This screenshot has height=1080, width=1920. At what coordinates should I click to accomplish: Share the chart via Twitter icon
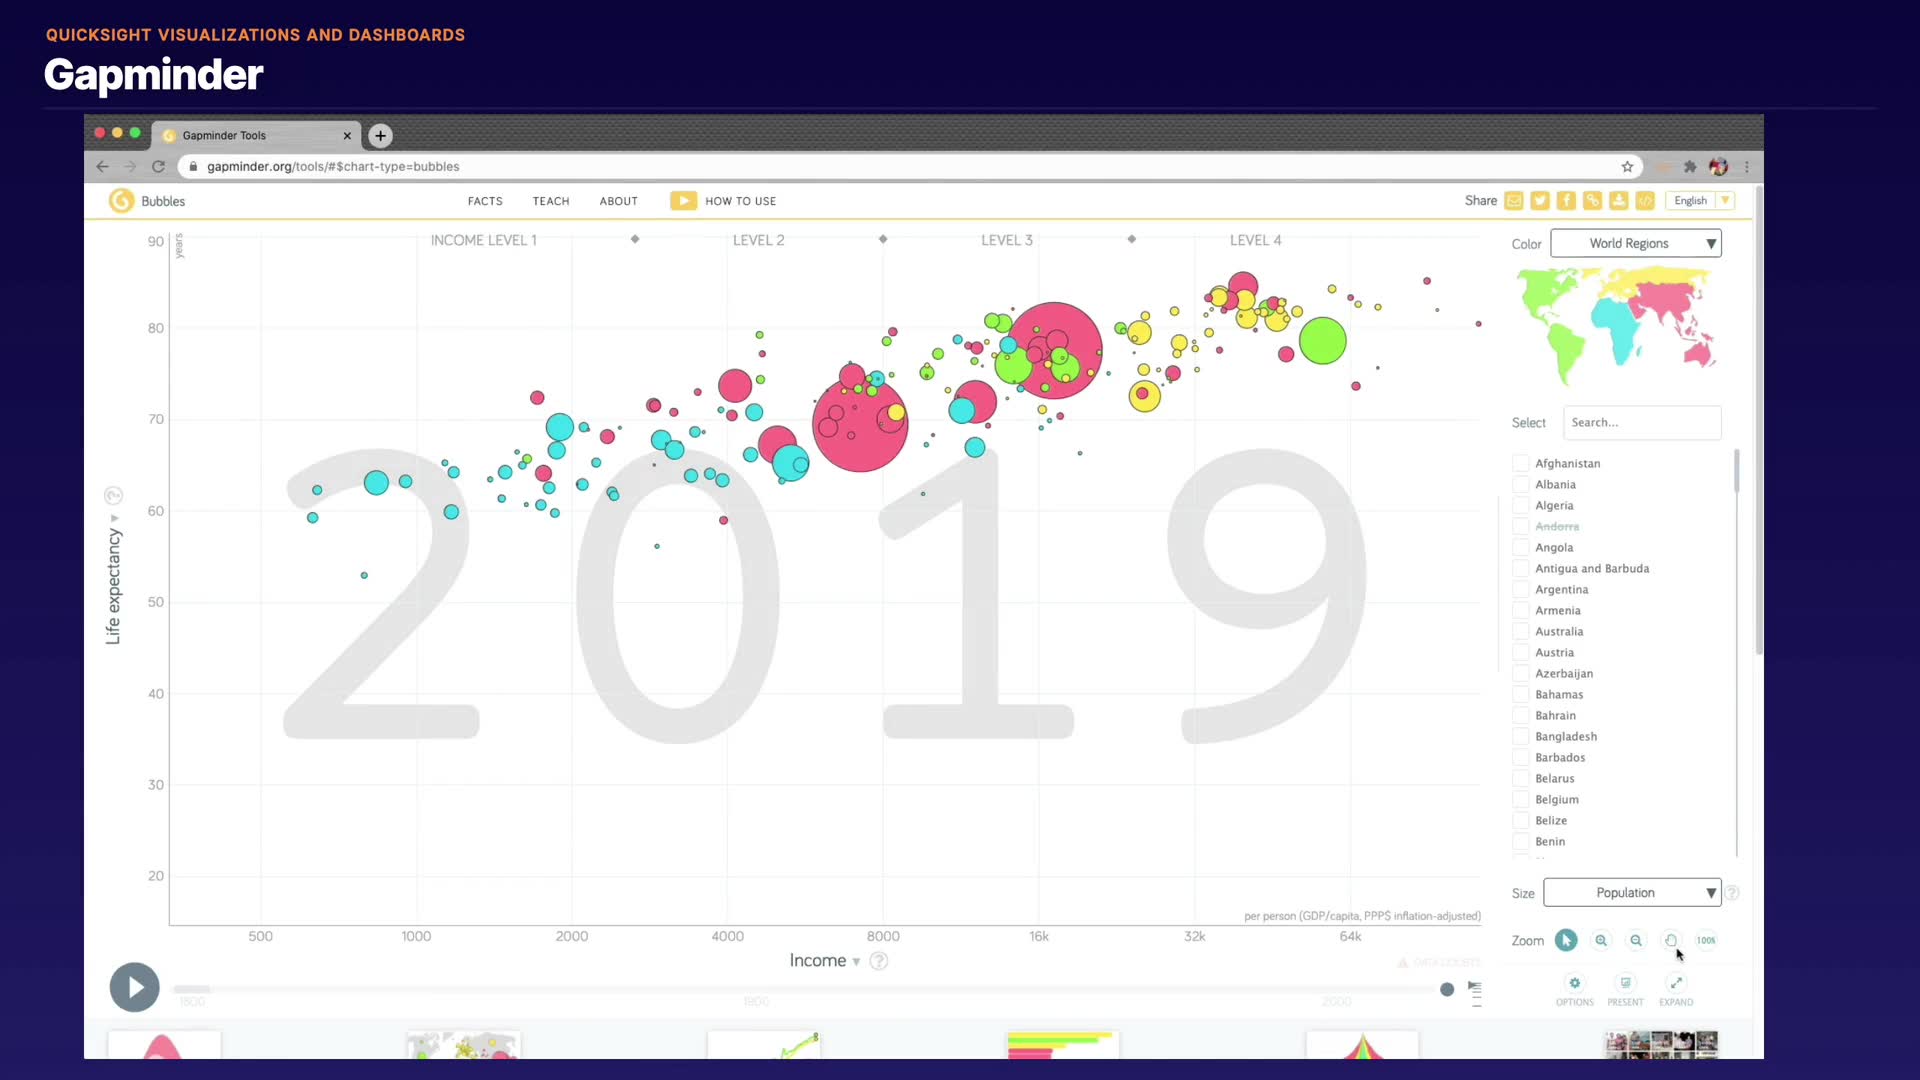[1540, 201]
